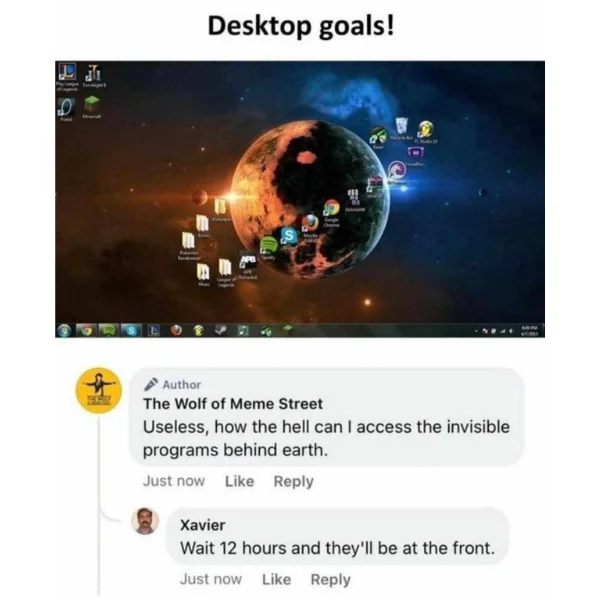This screenshot has width=600, height=600.
Task: Open The Wolf of Meme Street profile name
Action: 233,404
